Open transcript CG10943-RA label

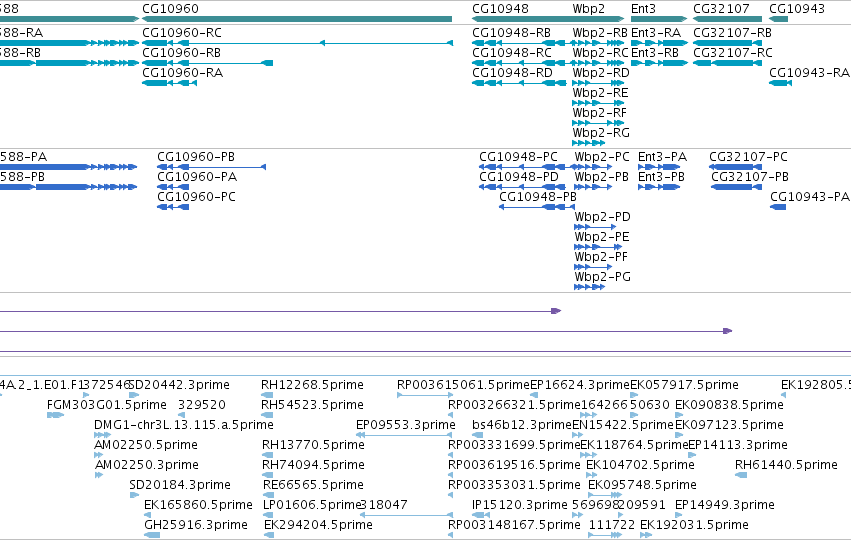click(809, 73)
